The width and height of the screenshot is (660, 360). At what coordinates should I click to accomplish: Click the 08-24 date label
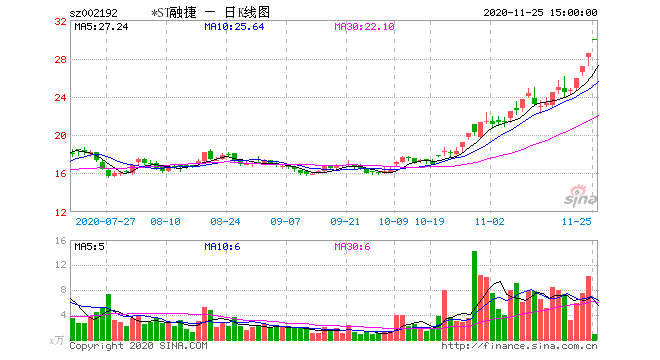click(x=225, y=221)
